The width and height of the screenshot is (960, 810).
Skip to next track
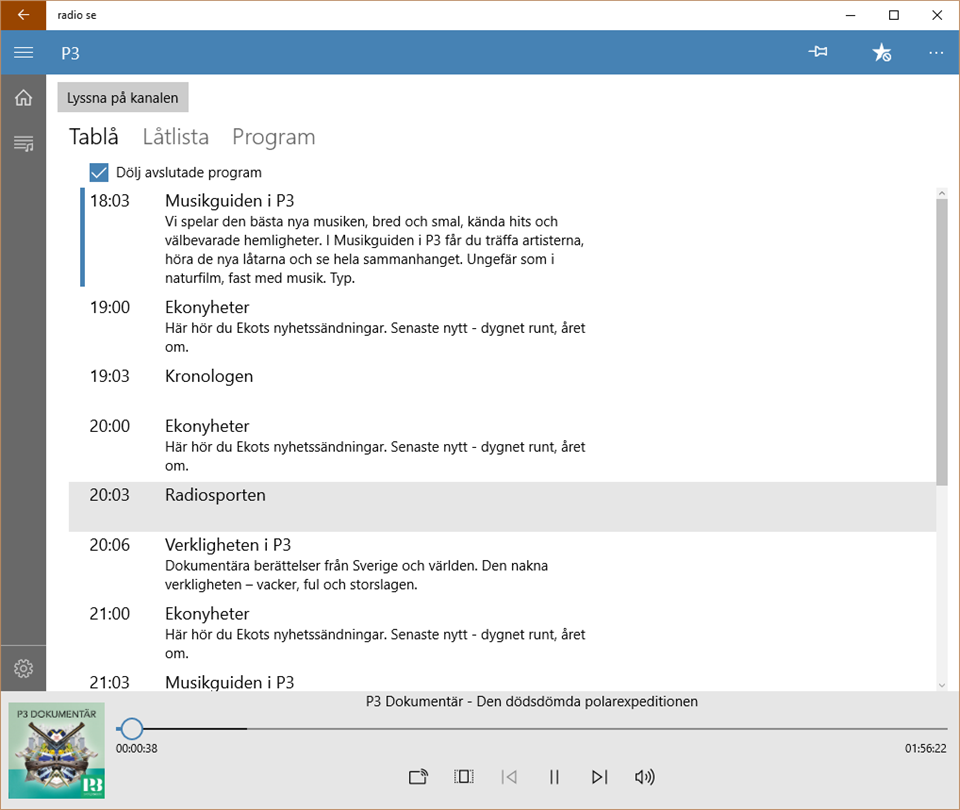click(x=599, y=777)
